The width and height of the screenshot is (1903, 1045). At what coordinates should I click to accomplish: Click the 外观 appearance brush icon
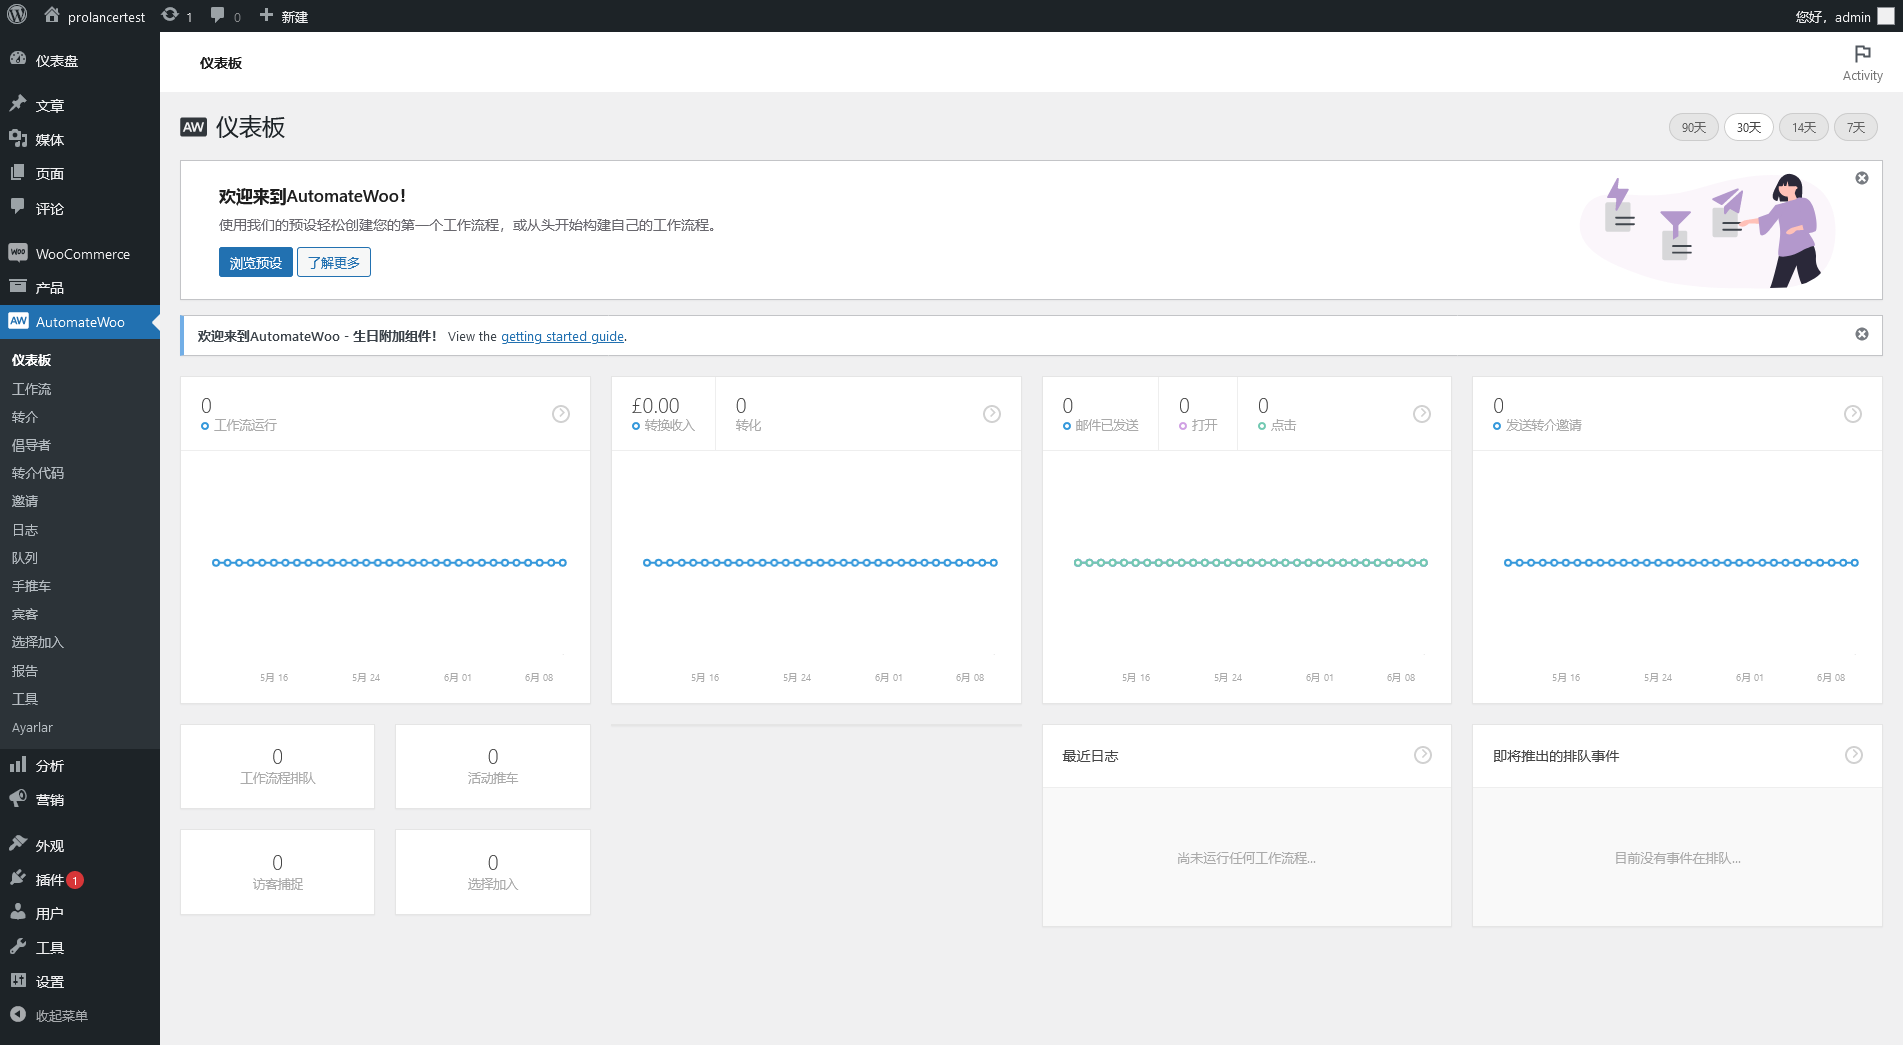tap(18, 844)
